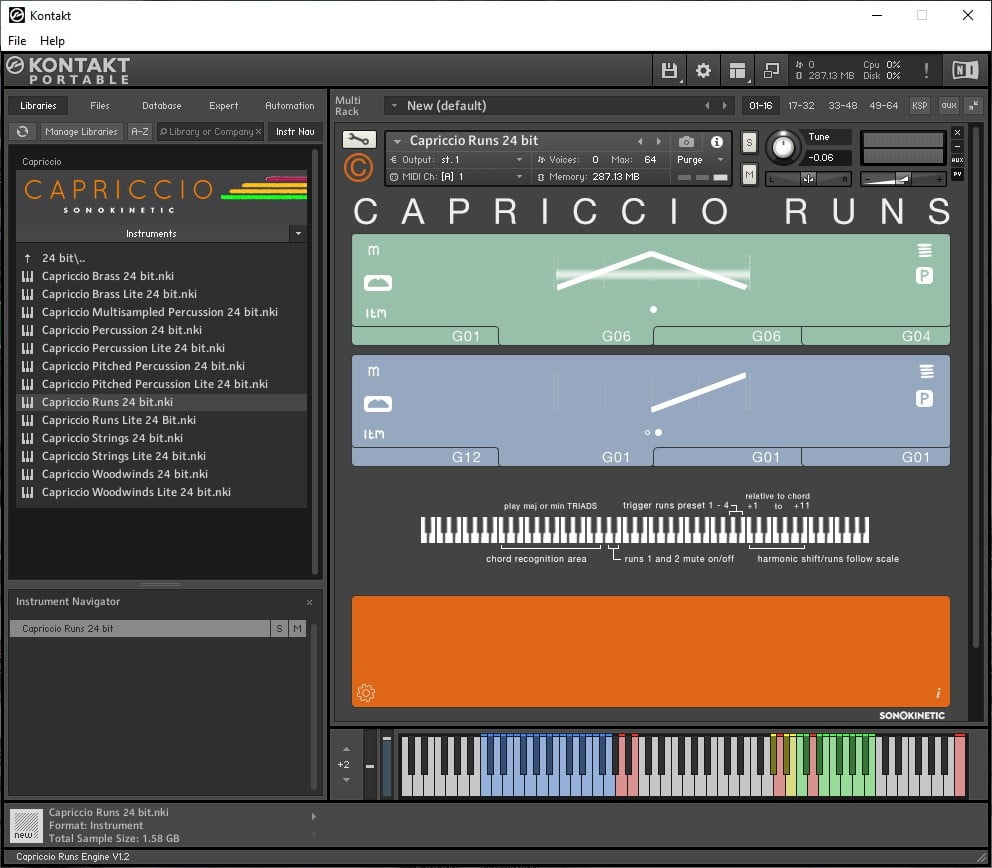Open the instrument name dropdown arrow
992x868 pixels.
pos(397,141)
